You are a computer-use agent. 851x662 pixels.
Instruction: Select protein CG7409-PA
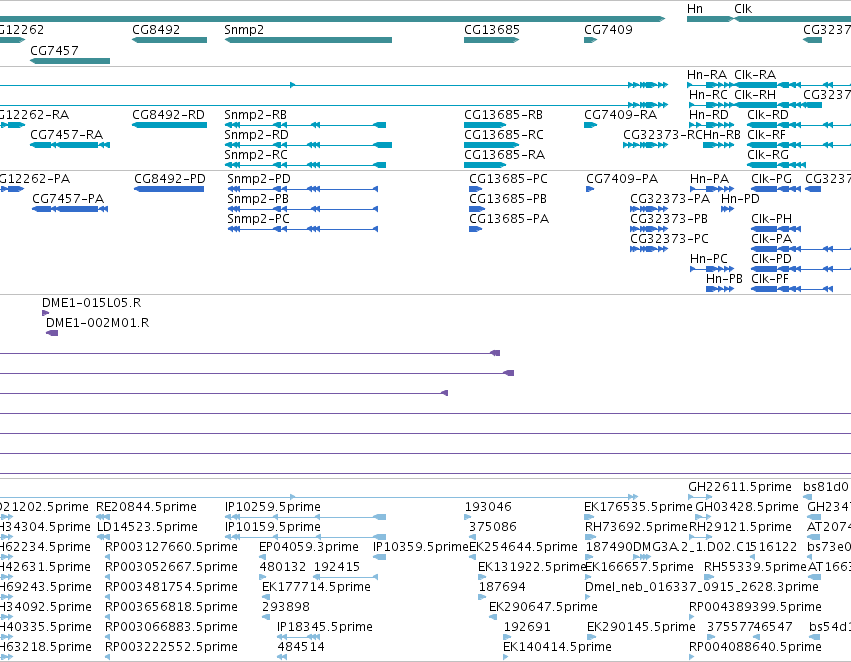[x=622, y=179]
